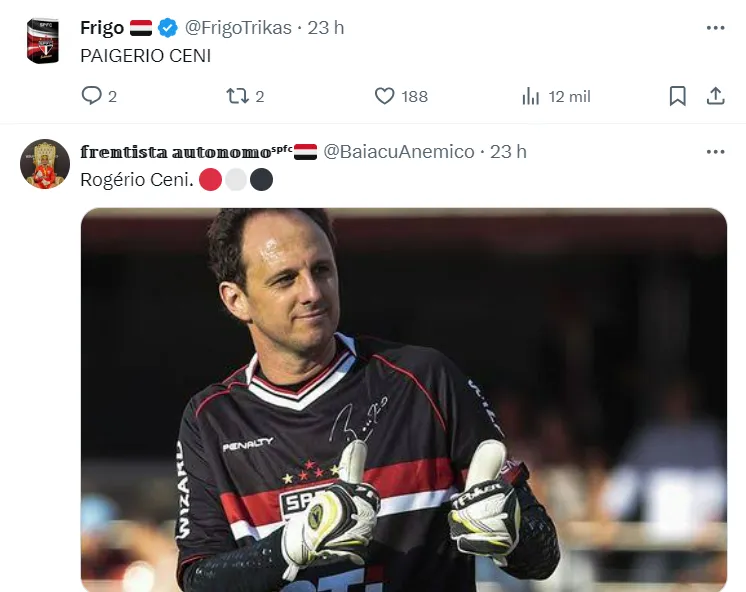
Task: Open the @FrigoTrikas handle link
Action: [x=238, y=28]
